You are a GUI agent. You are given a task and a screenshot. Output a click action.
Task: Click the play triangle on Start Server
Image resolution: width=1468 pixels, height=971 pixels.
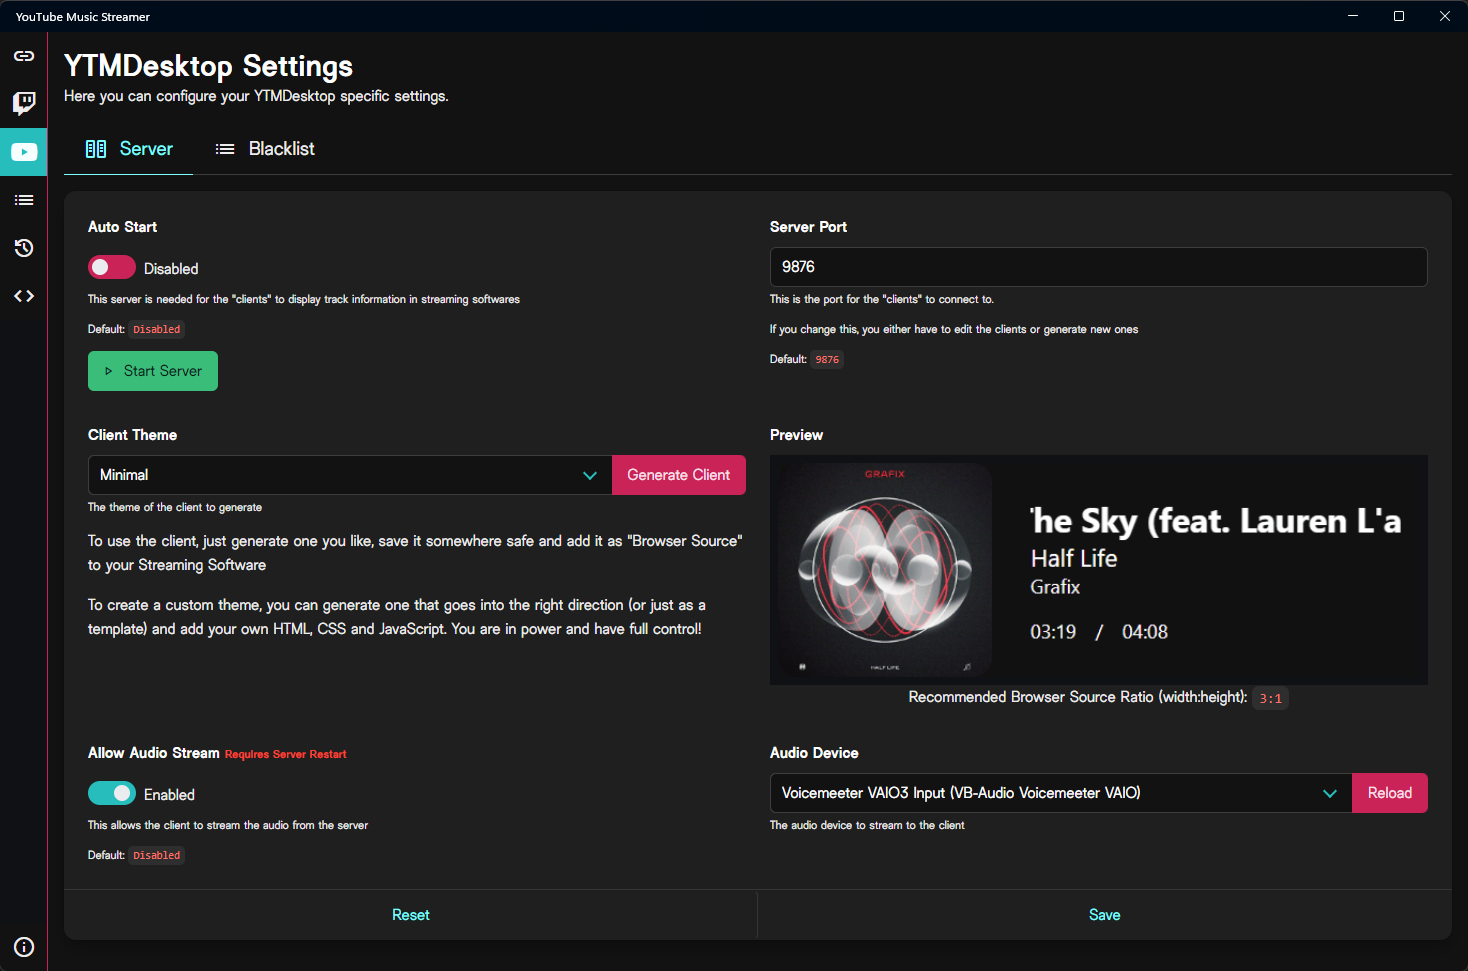coord(109,371)
